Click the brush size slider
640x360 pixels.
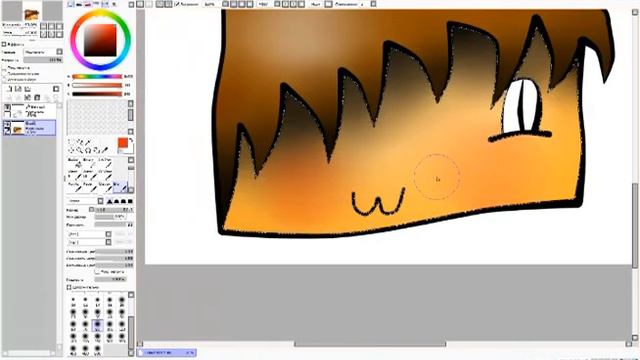pyautogui.click(x=114, y=209)
